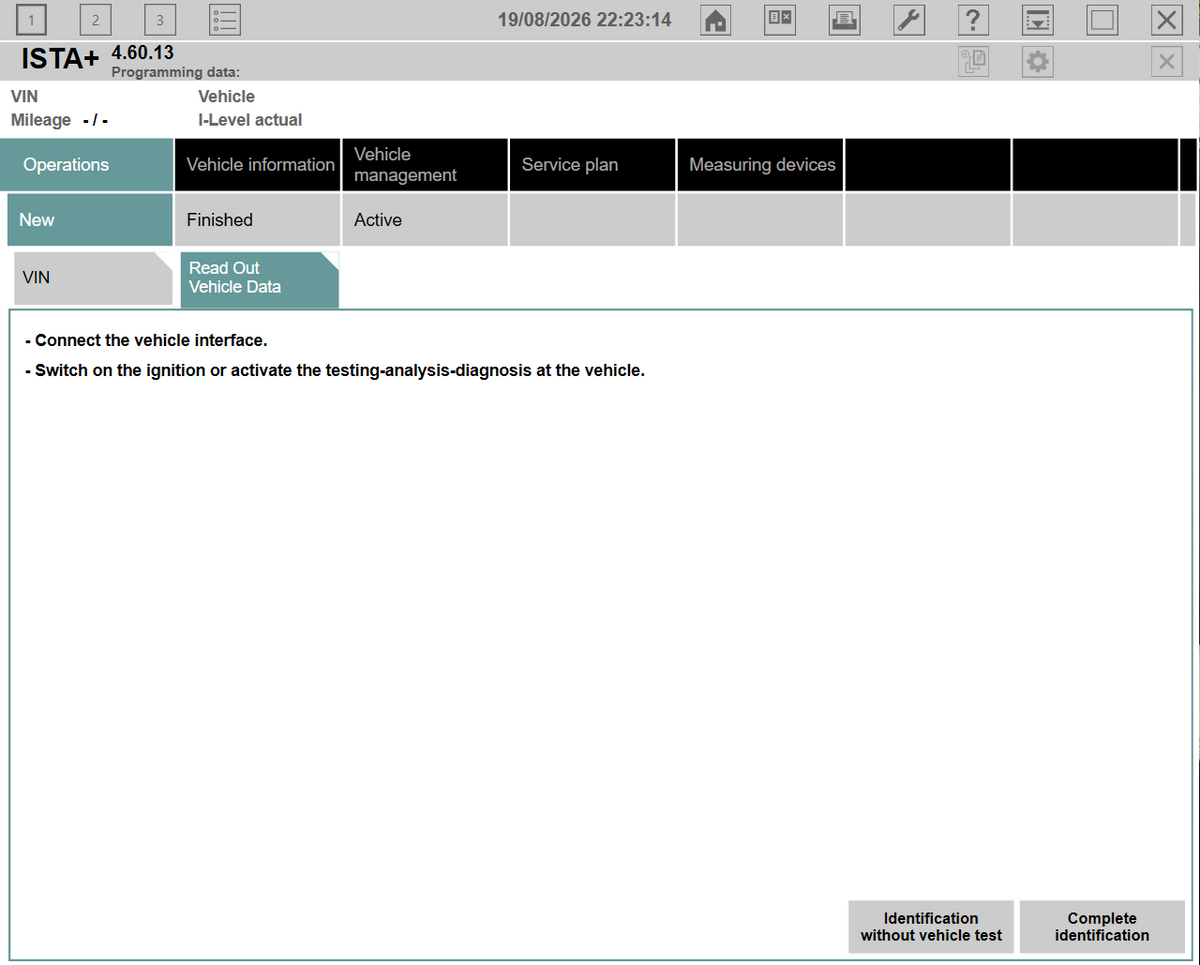Viewport: 1200px width, 965px height.
Task: Go to the home screen icon
Action: point(715,20)
